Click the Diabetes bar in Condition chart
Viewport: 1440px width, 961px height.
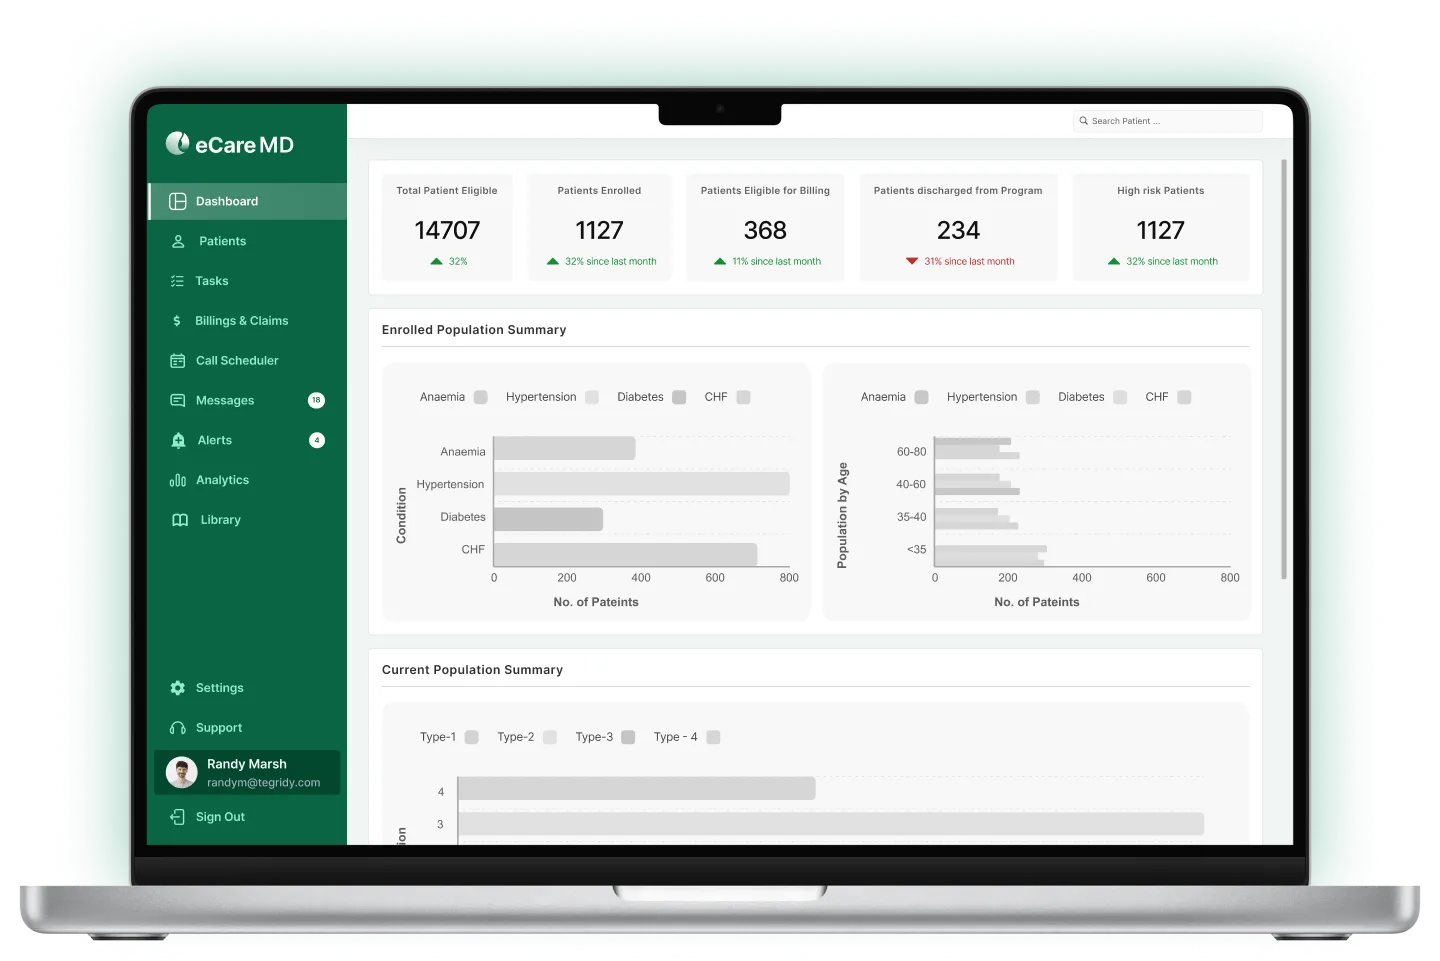coord(549,519)
